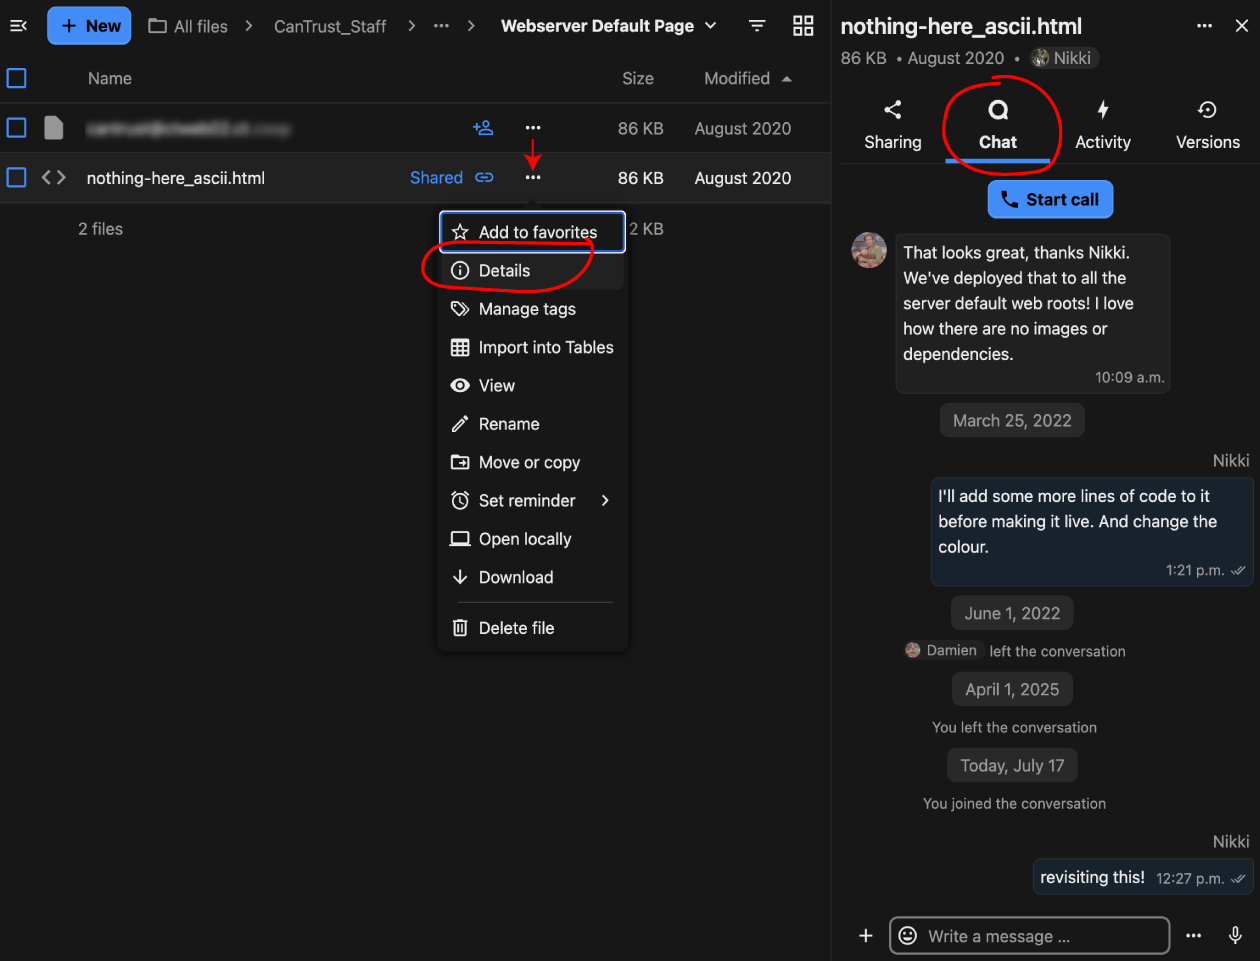Image resolution: width=1260 pixels, height=961 pixels.
Task: Choose View in context menu
Action: 533,386
